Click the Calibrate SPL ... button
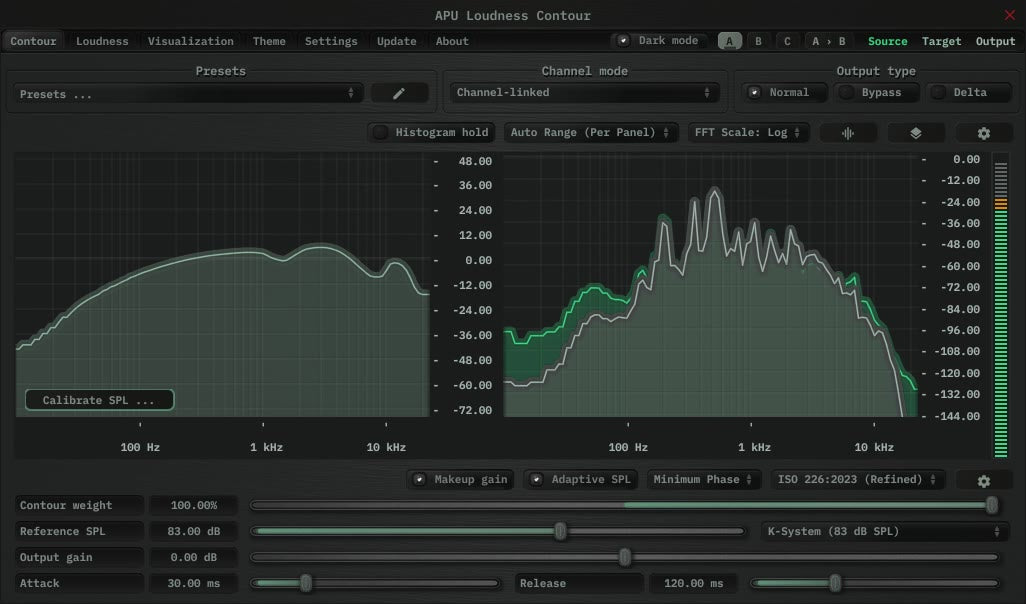This screenshot has width=1026, height=604. [x=99, y=400]
